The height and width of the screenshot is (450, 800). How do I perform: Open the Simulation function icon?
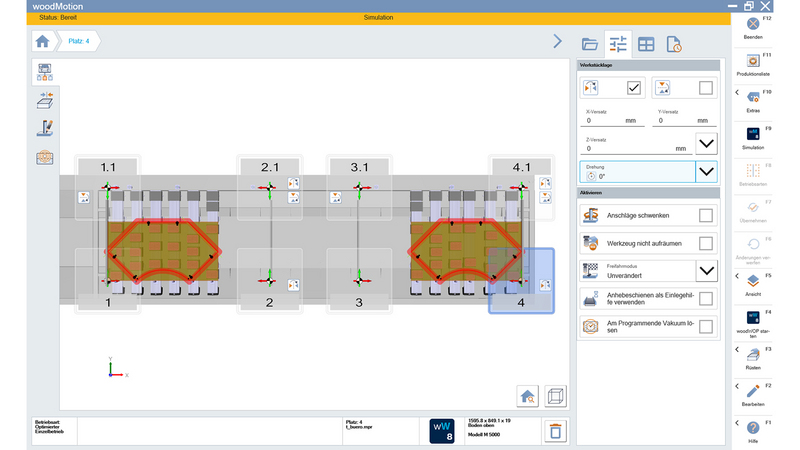752,134
